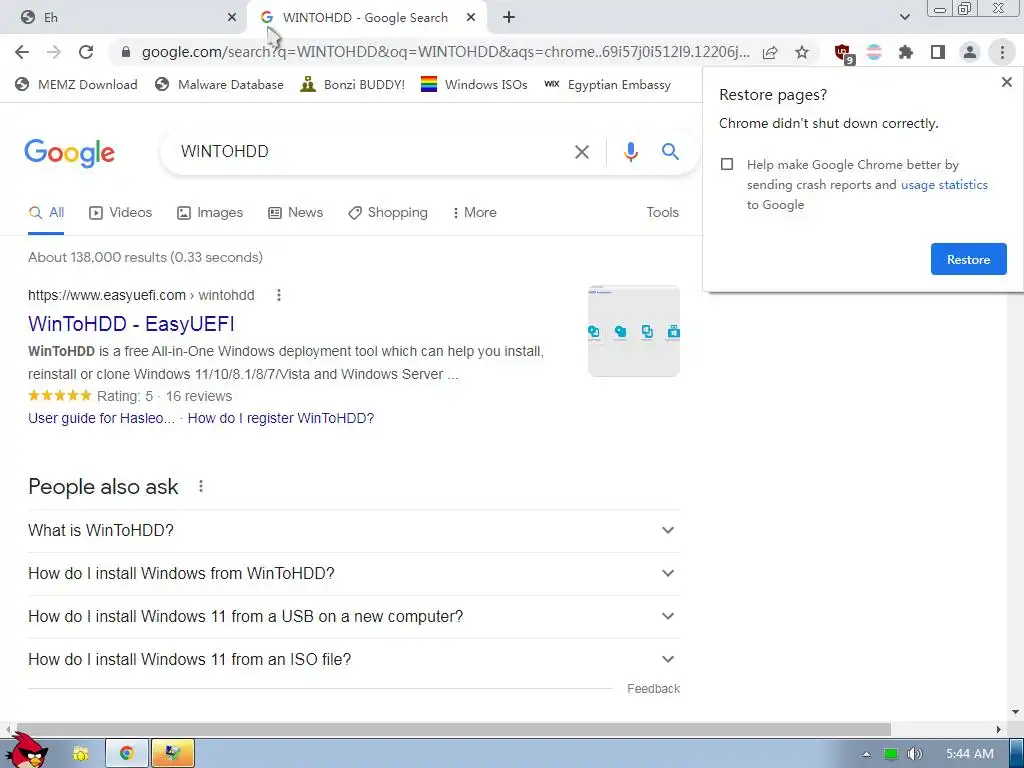Click the Feedback link
Viewport: 1024px width, 768px height.
point(653,689)
